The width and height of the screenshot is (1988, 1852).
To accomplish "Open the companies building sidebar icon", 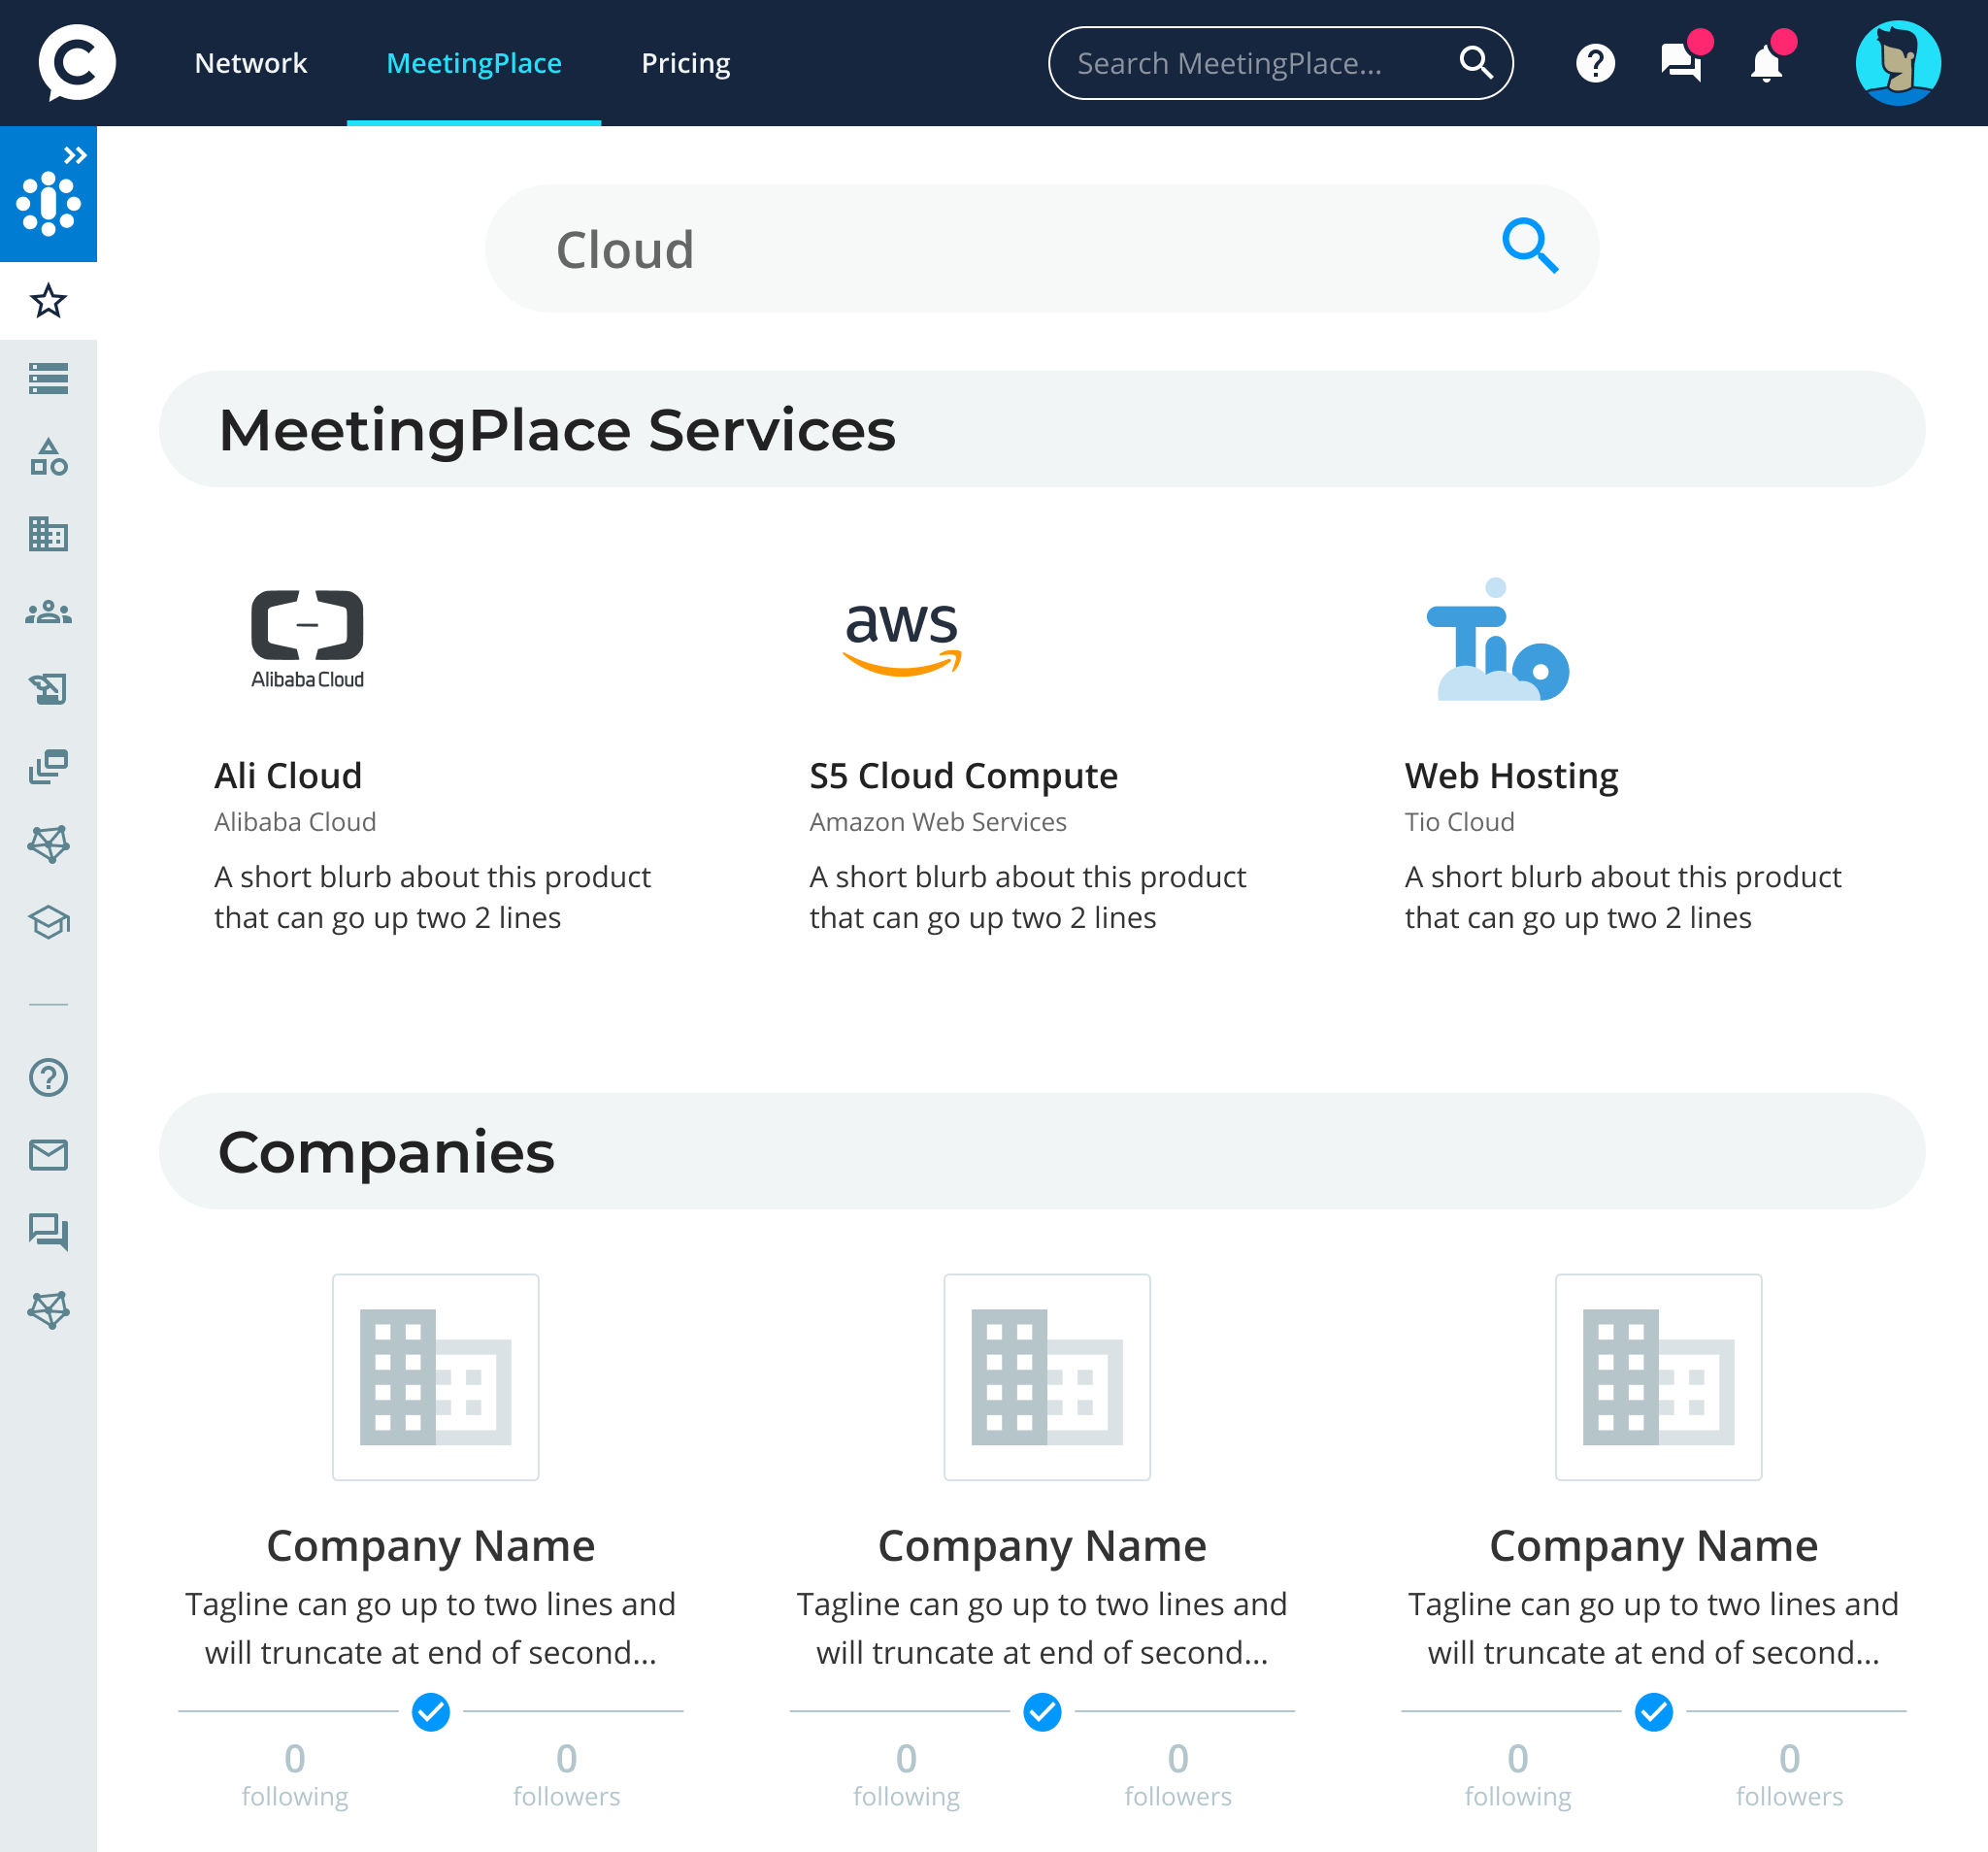I will [x=48, y=534].
